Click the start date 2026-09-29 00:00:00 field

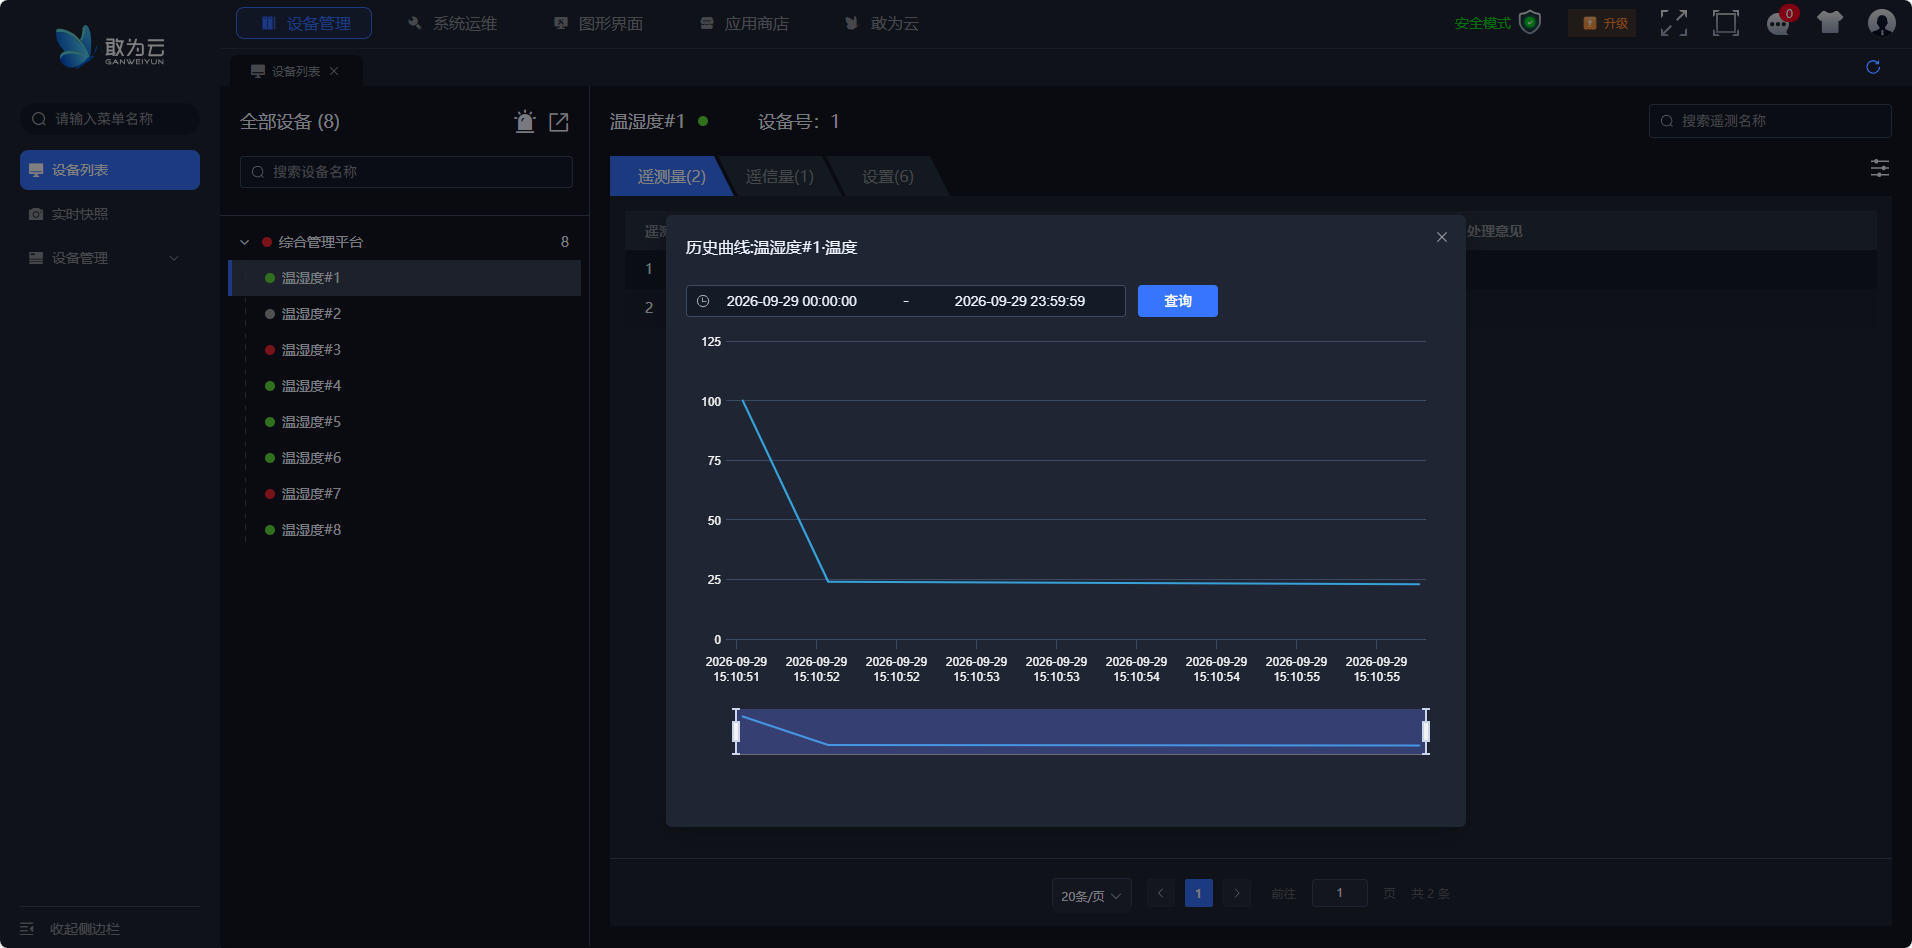point(791,301)
